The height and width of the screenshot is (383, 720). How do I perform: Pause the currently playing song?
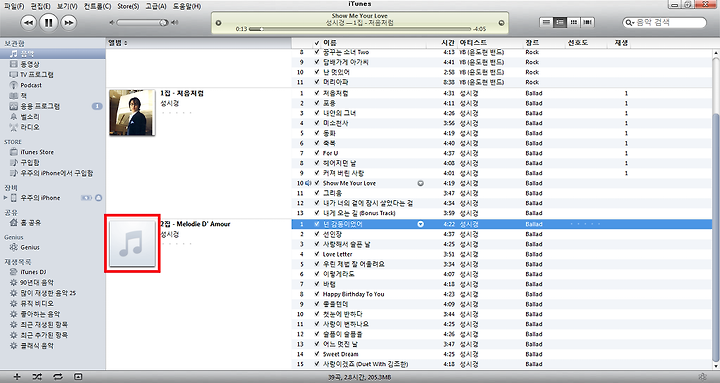point(49,22)
